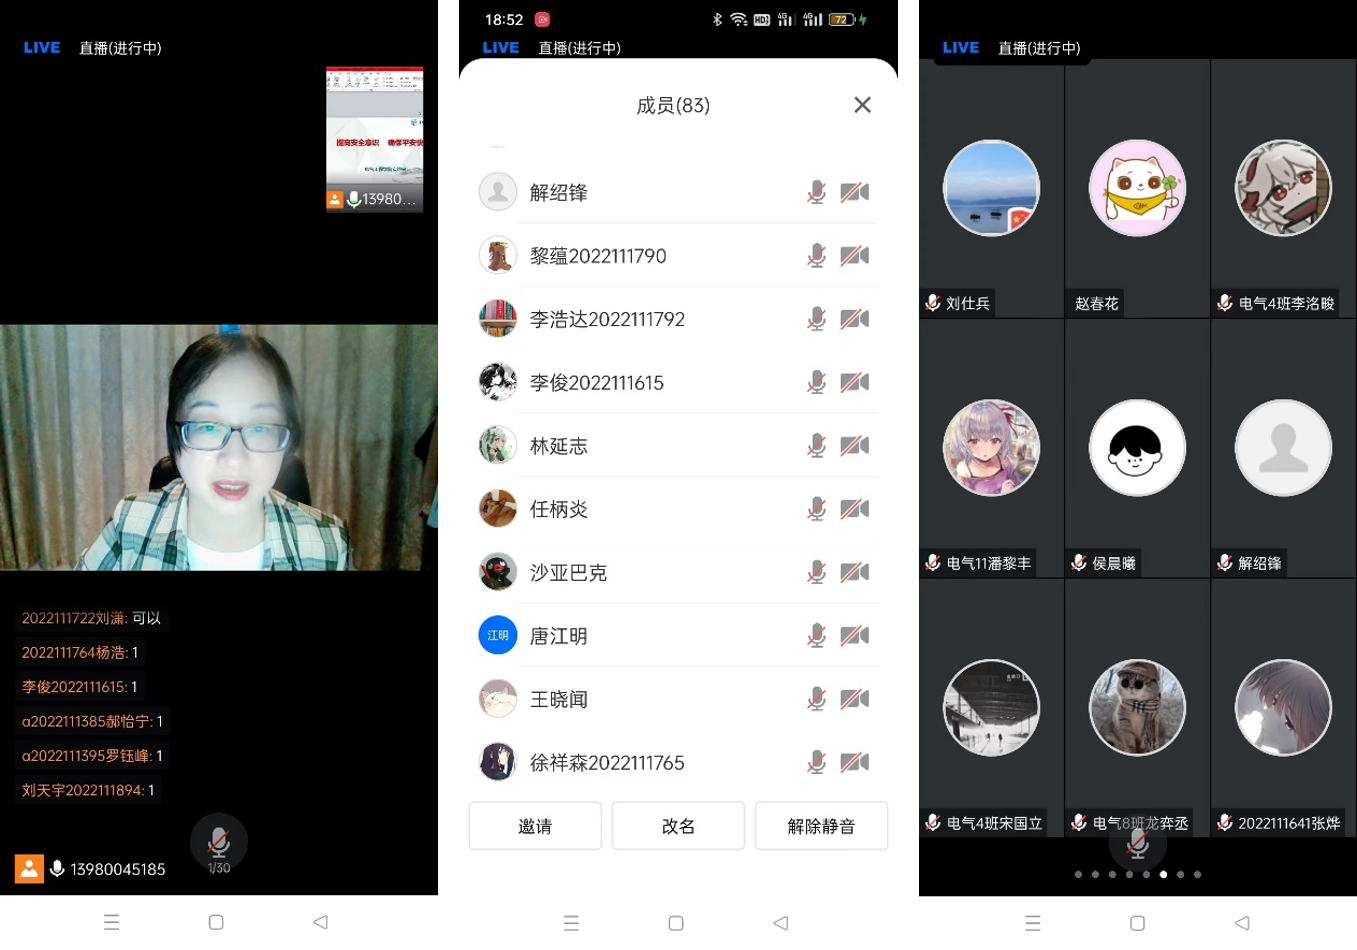This screenshot has width=1357, height=950.
Task: Open 沙亚巴克 member entry in list
Action: click(568, 573)
